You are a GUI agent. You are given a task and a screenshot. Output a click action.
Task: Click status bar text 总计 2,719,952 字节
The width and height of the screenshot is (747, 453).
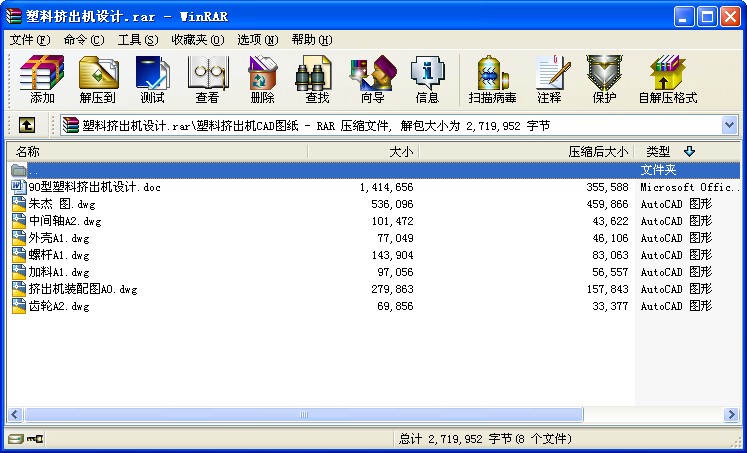pos(455,439)
